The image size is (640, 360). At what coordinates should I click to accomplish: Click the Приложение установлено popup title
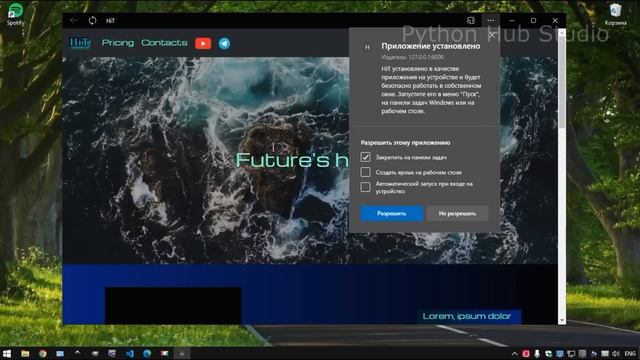coord(431,46)
